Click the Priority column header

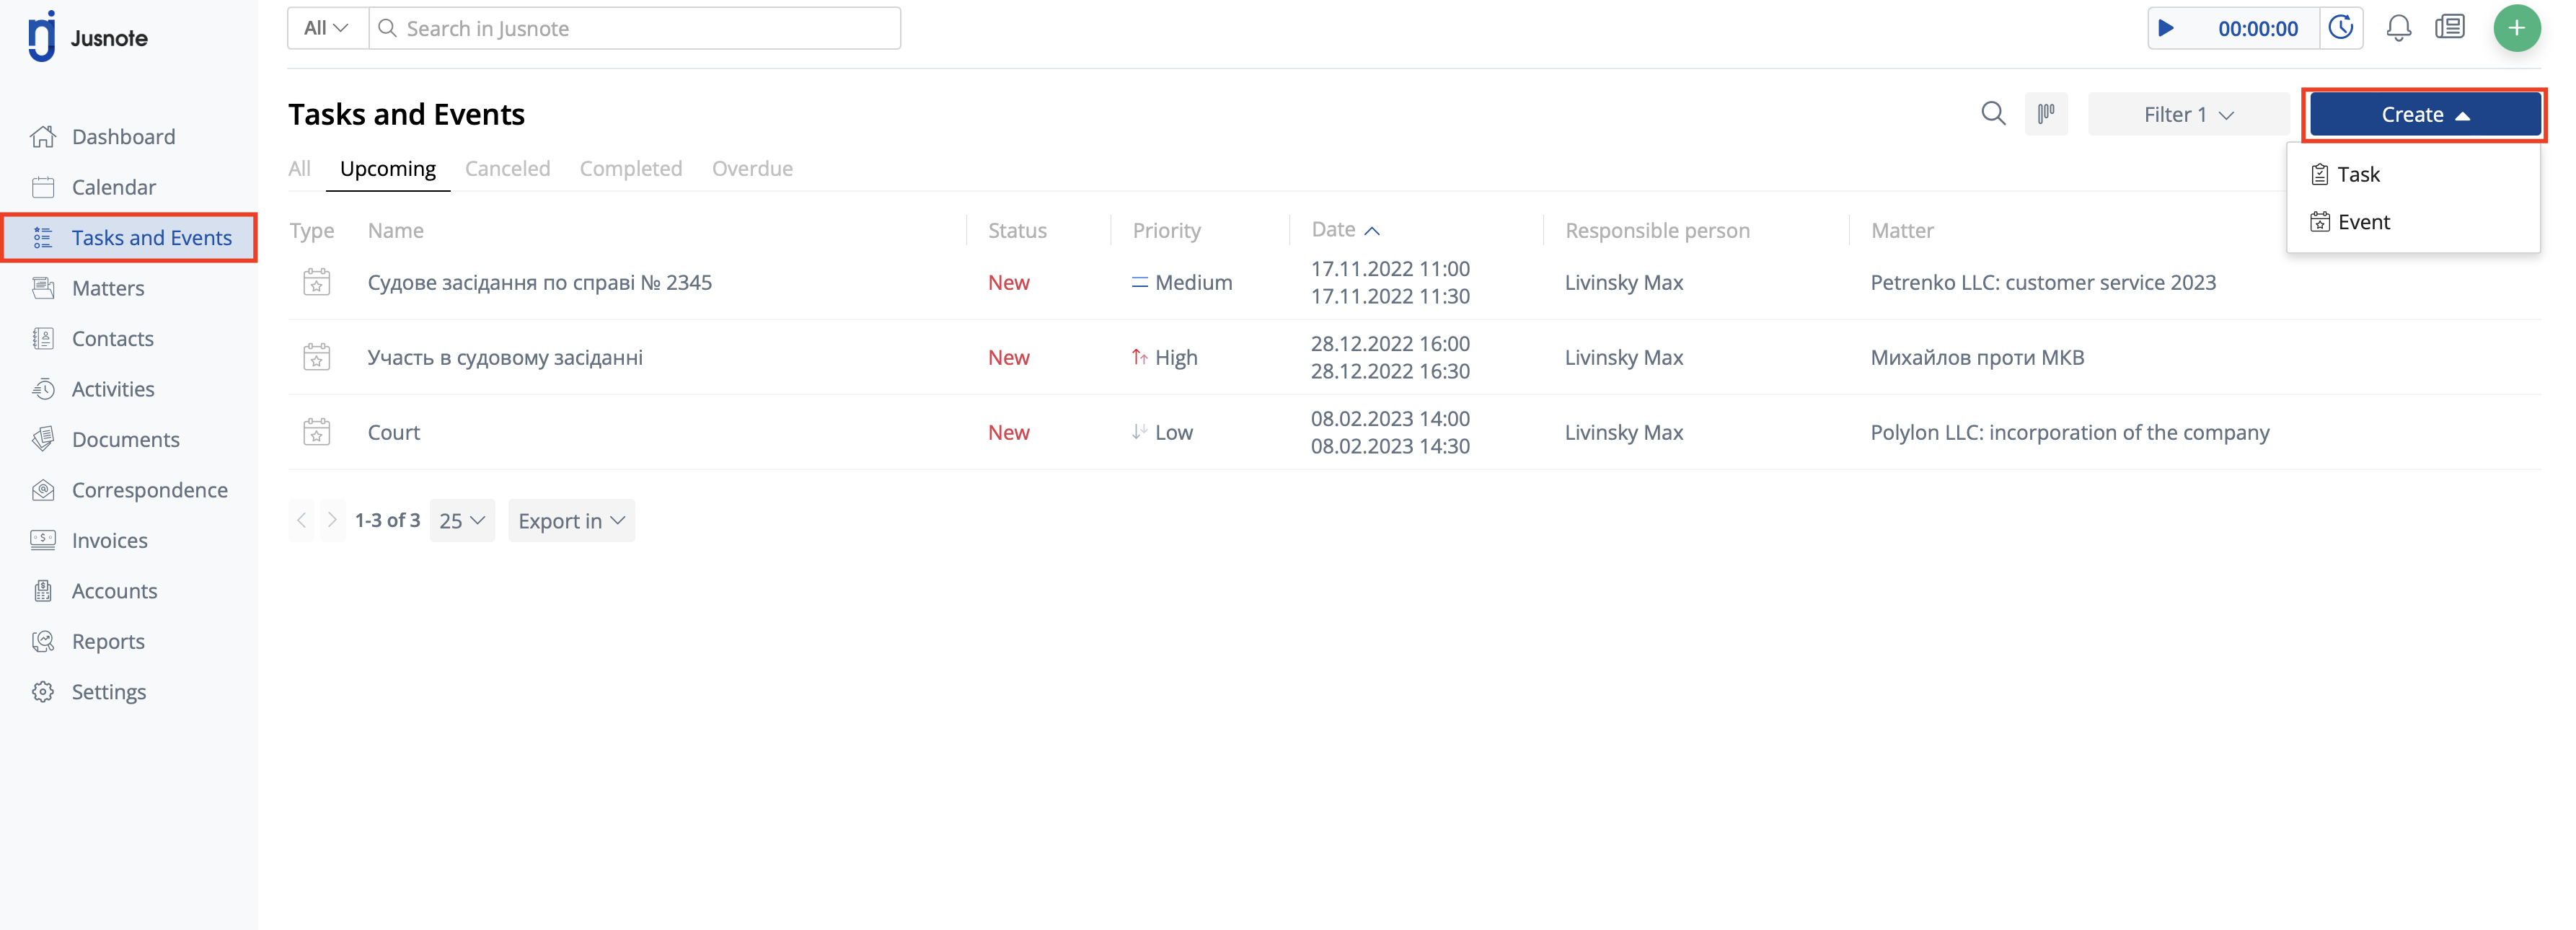(1166, 230)
